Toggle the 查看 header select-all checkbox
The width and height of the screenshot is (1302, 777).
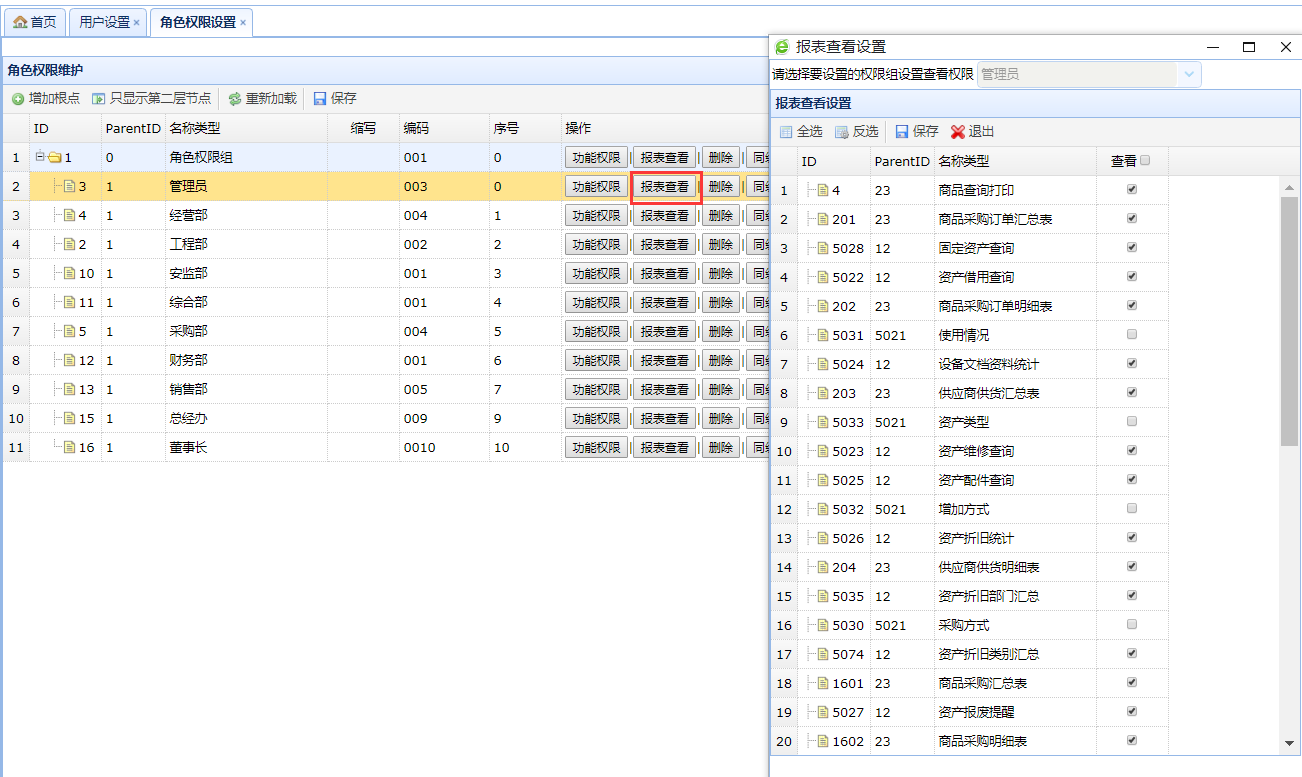pos(1146,160)
